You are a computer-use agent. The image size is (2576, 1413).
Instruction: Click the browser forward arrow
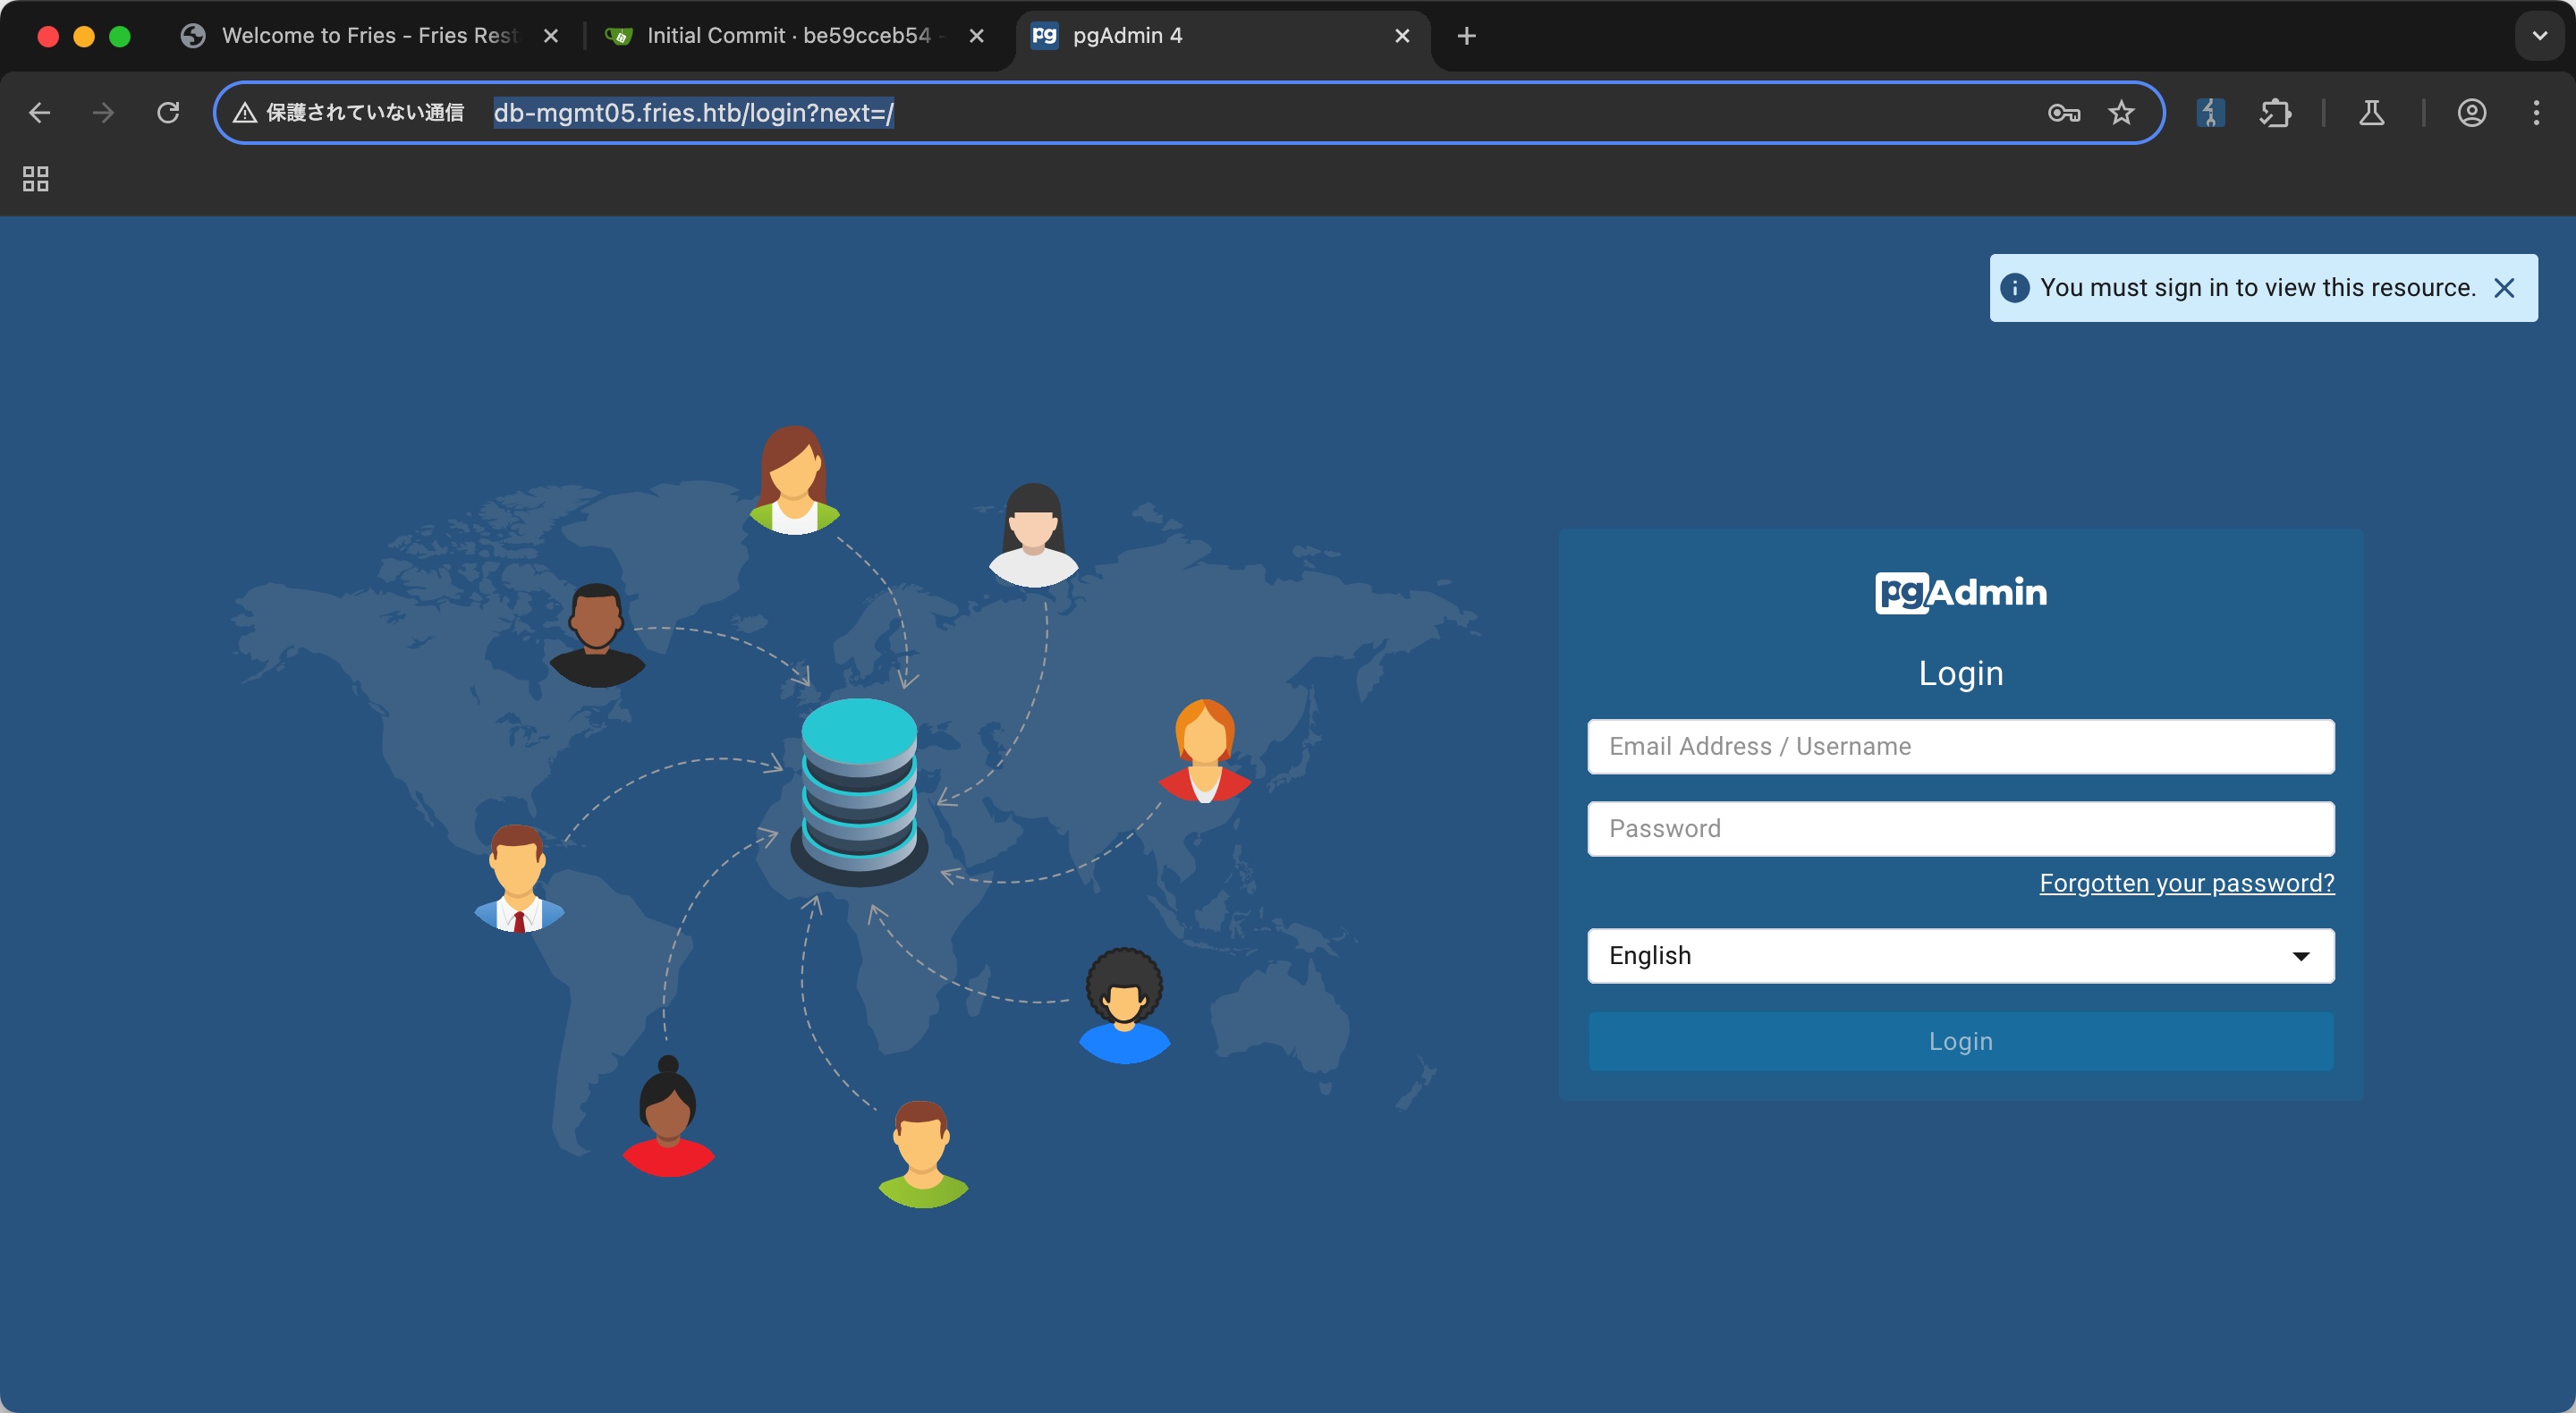tap(103, 113)
